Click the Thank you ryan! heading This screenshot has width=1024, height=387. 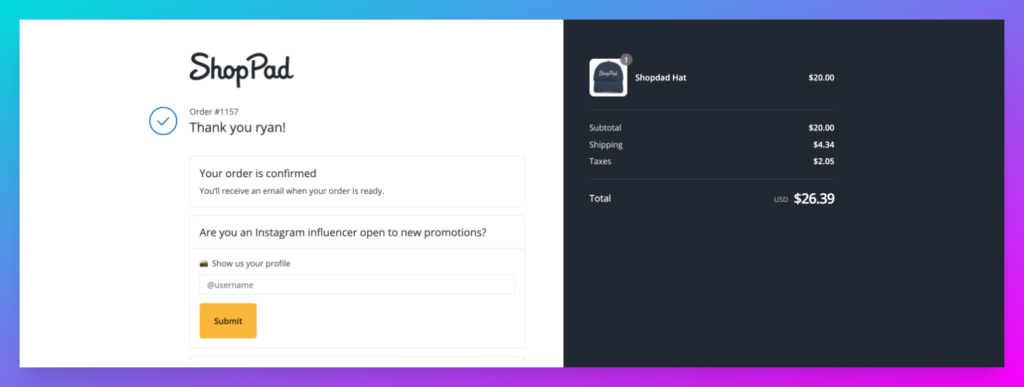pyautogui.click(x=238, y=127)
